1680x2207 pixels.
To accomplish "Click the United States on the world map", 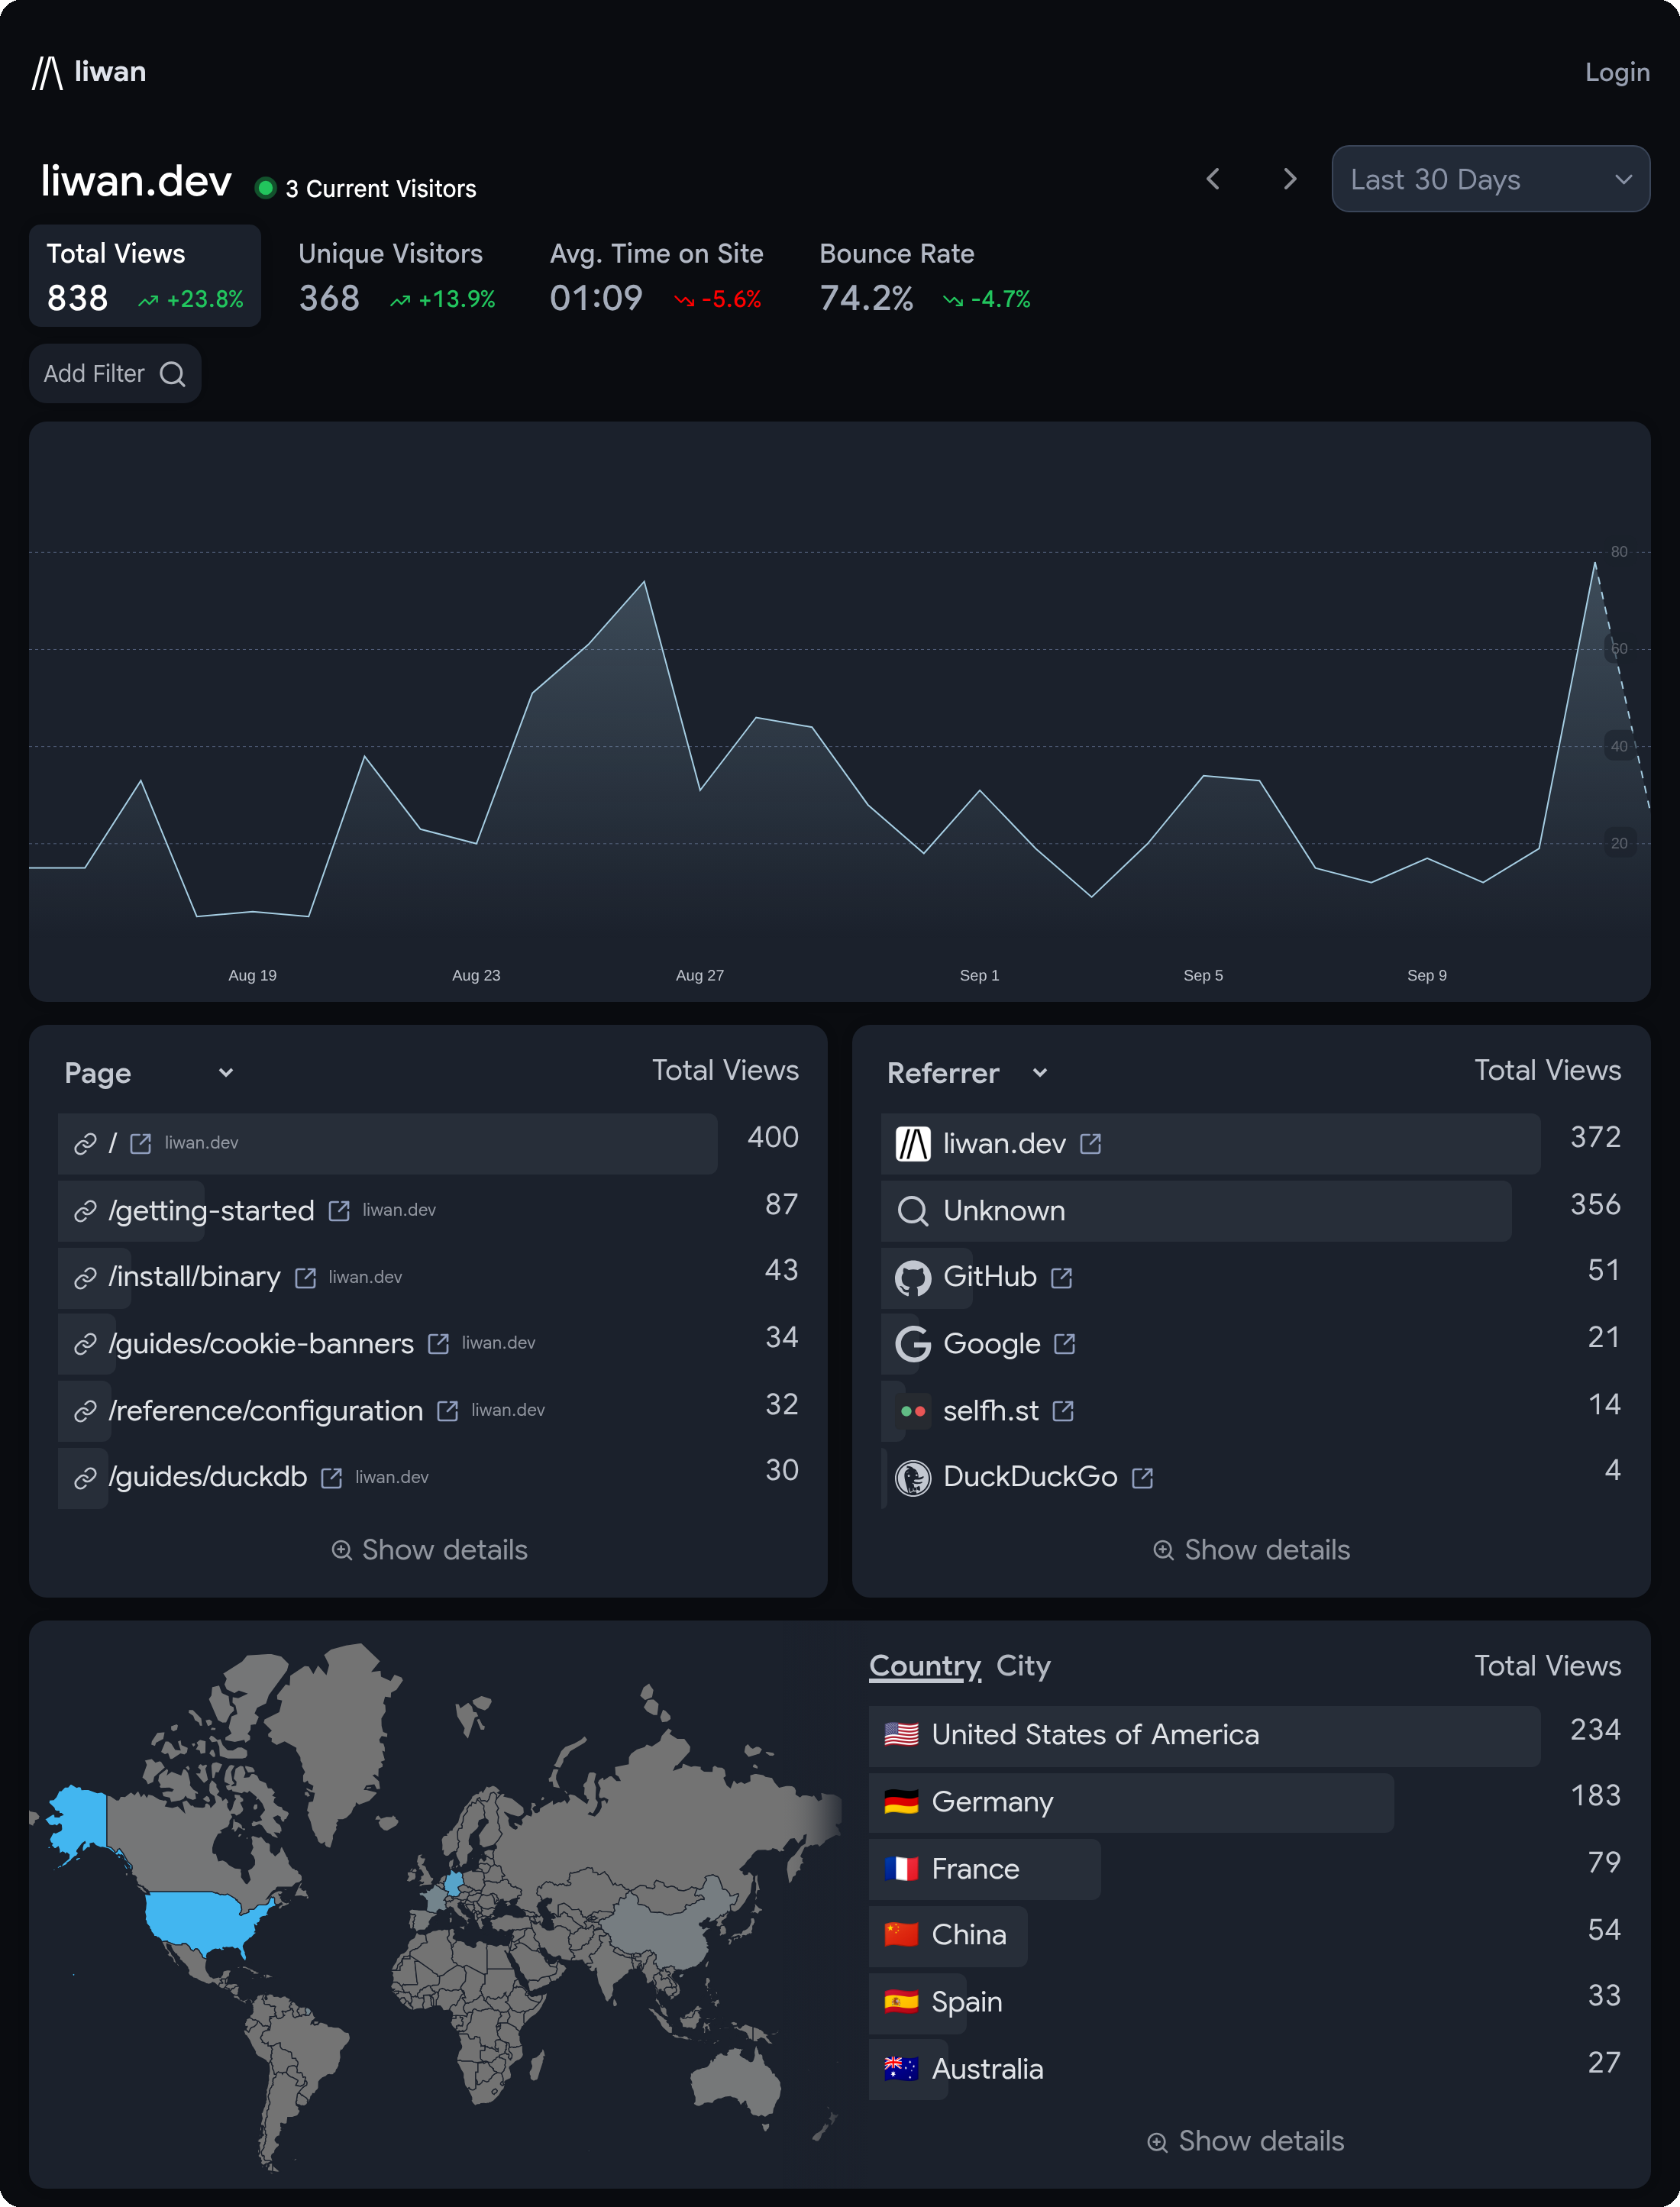I will coord(200,1920).
